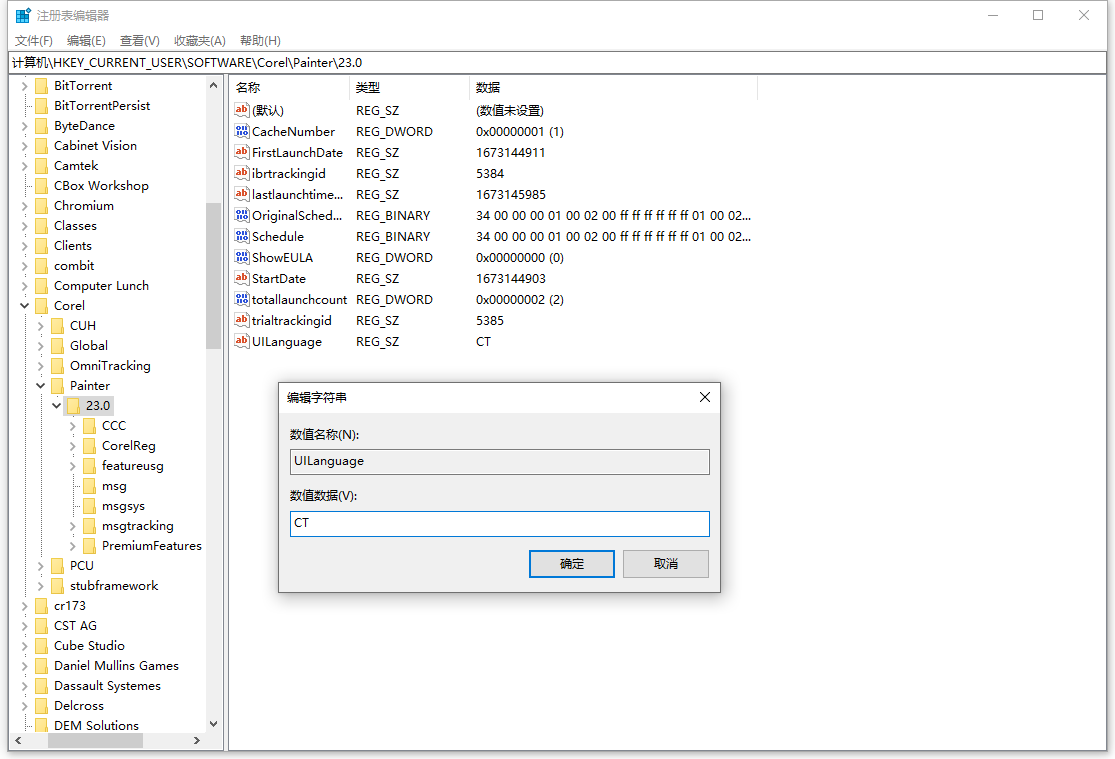Image resolution: width=1115 pixels, height=759 pixels.
Task: Click the 数值名称 field showing UILanguage
Action: click(x=500, y=461)
